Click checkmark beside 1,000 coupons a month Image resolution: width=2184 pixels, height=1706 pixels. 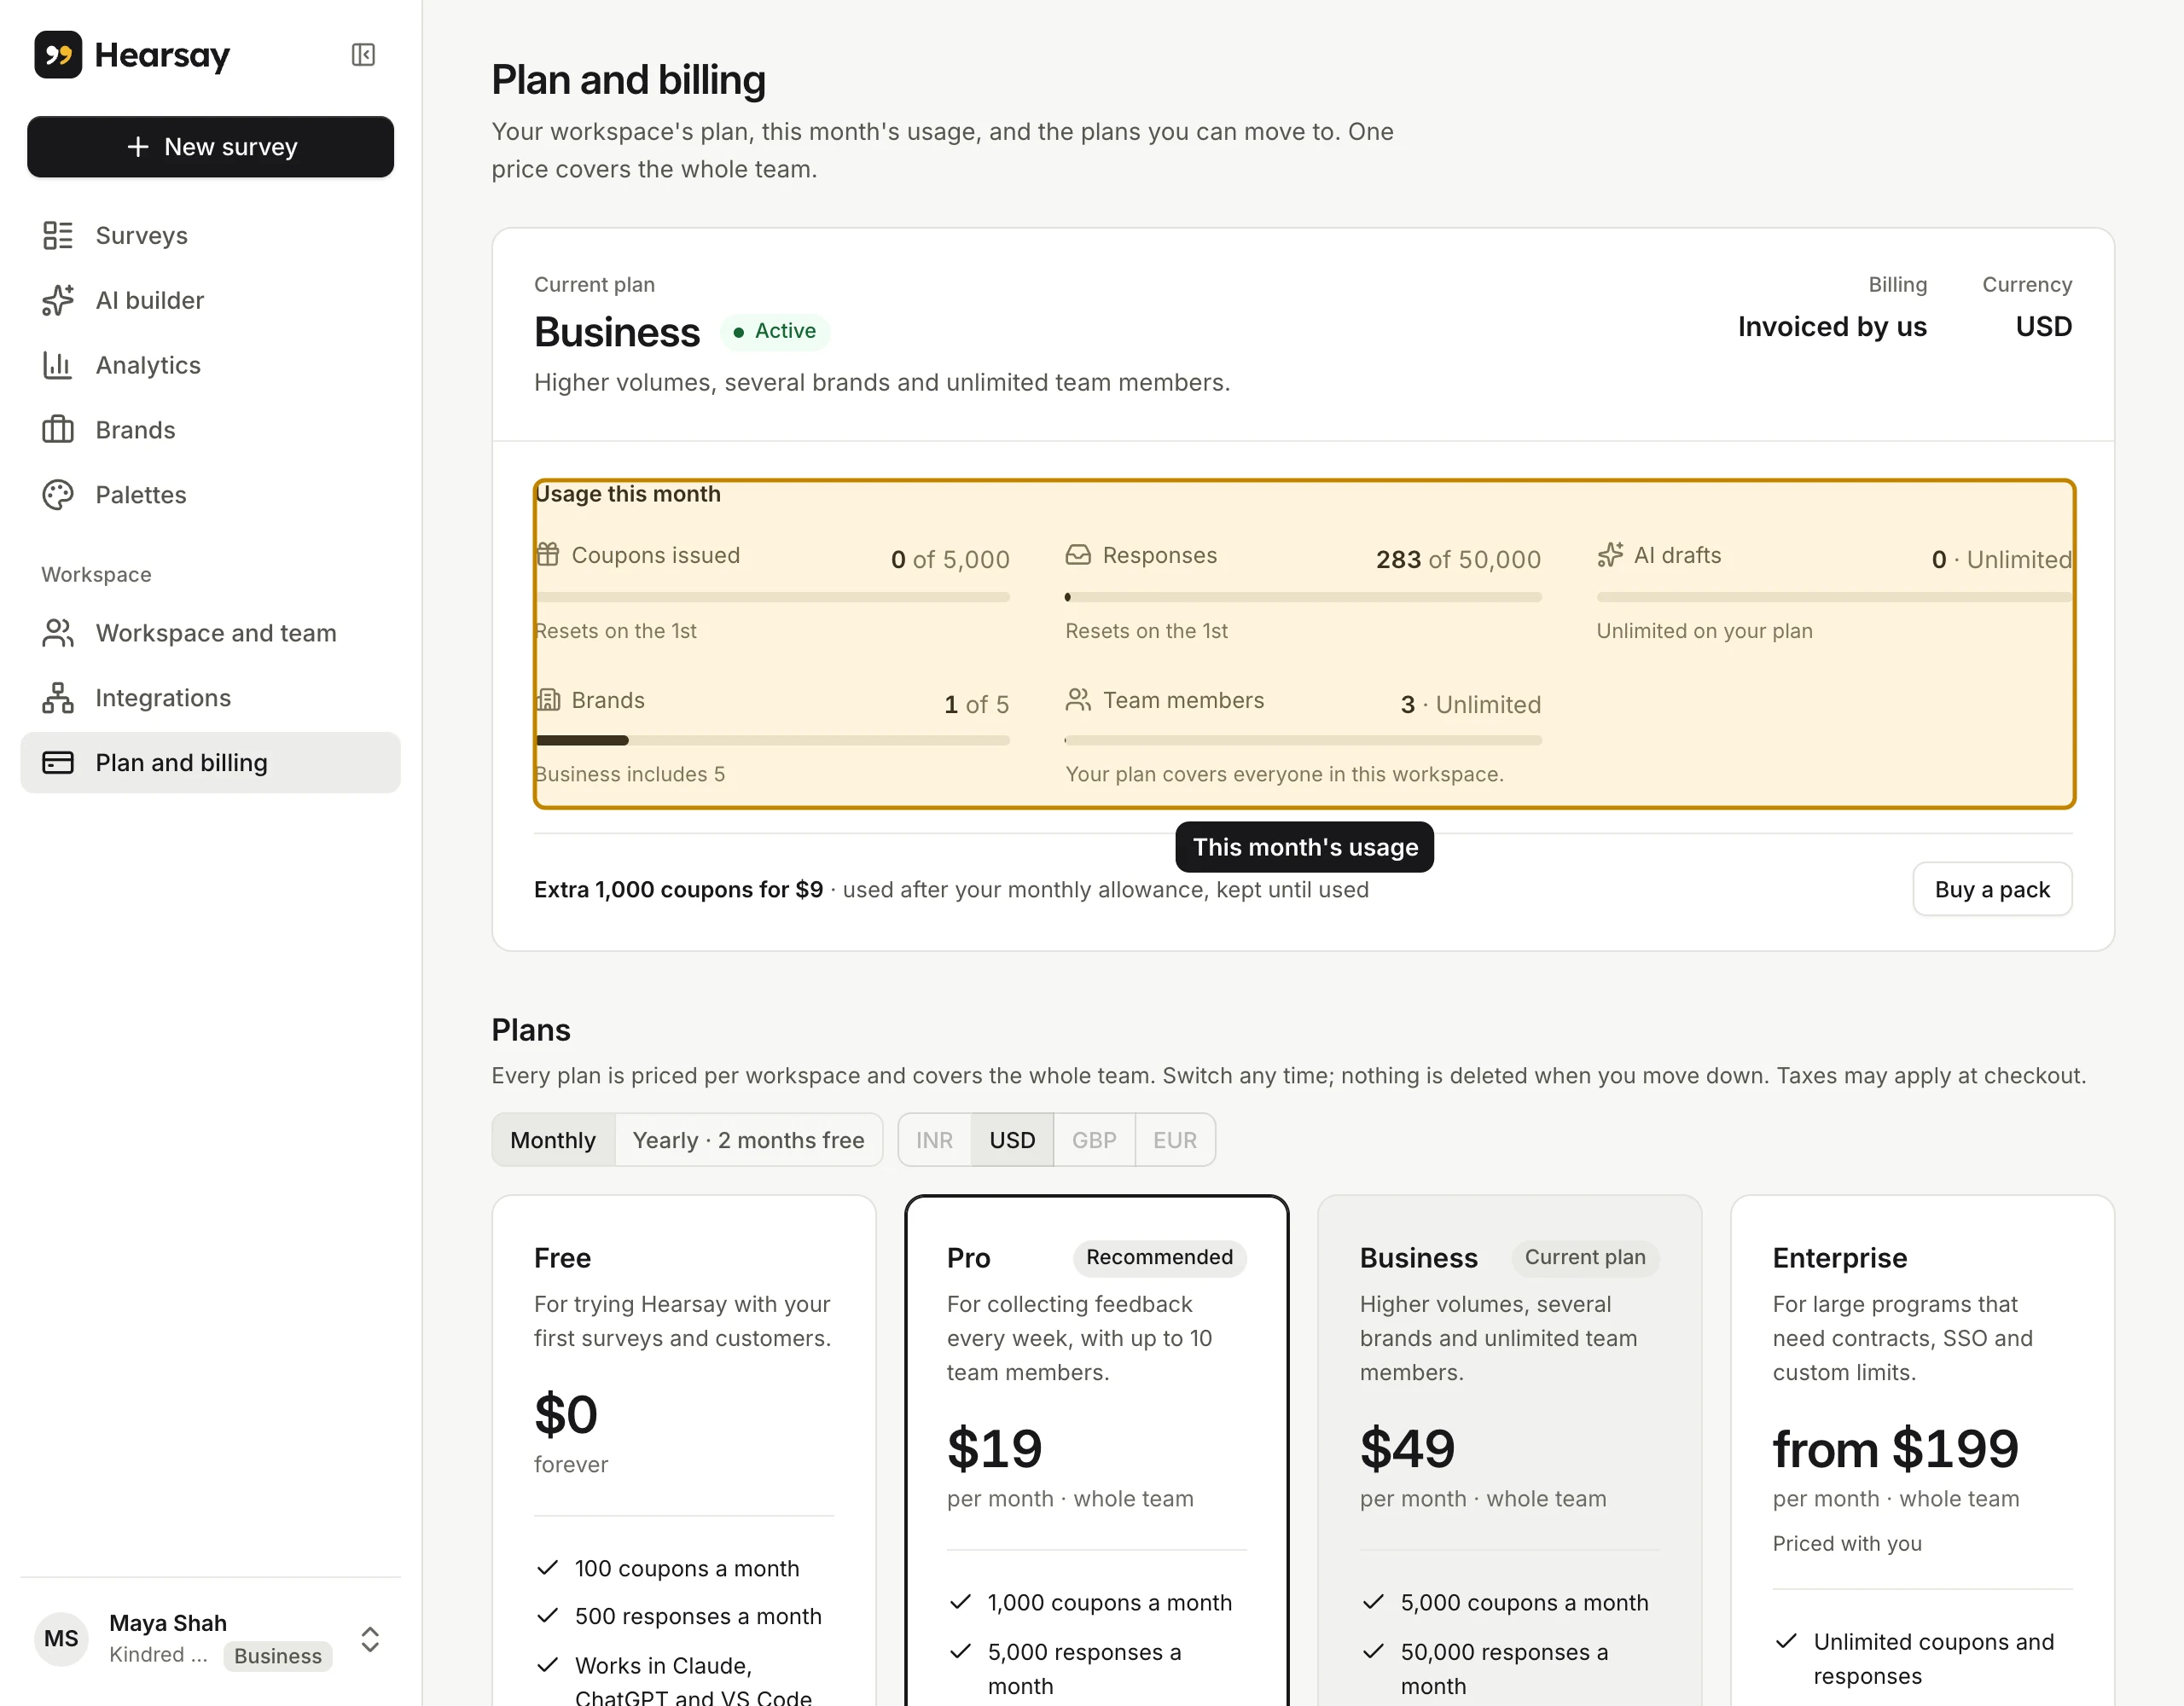click(x=960, y=1601)
